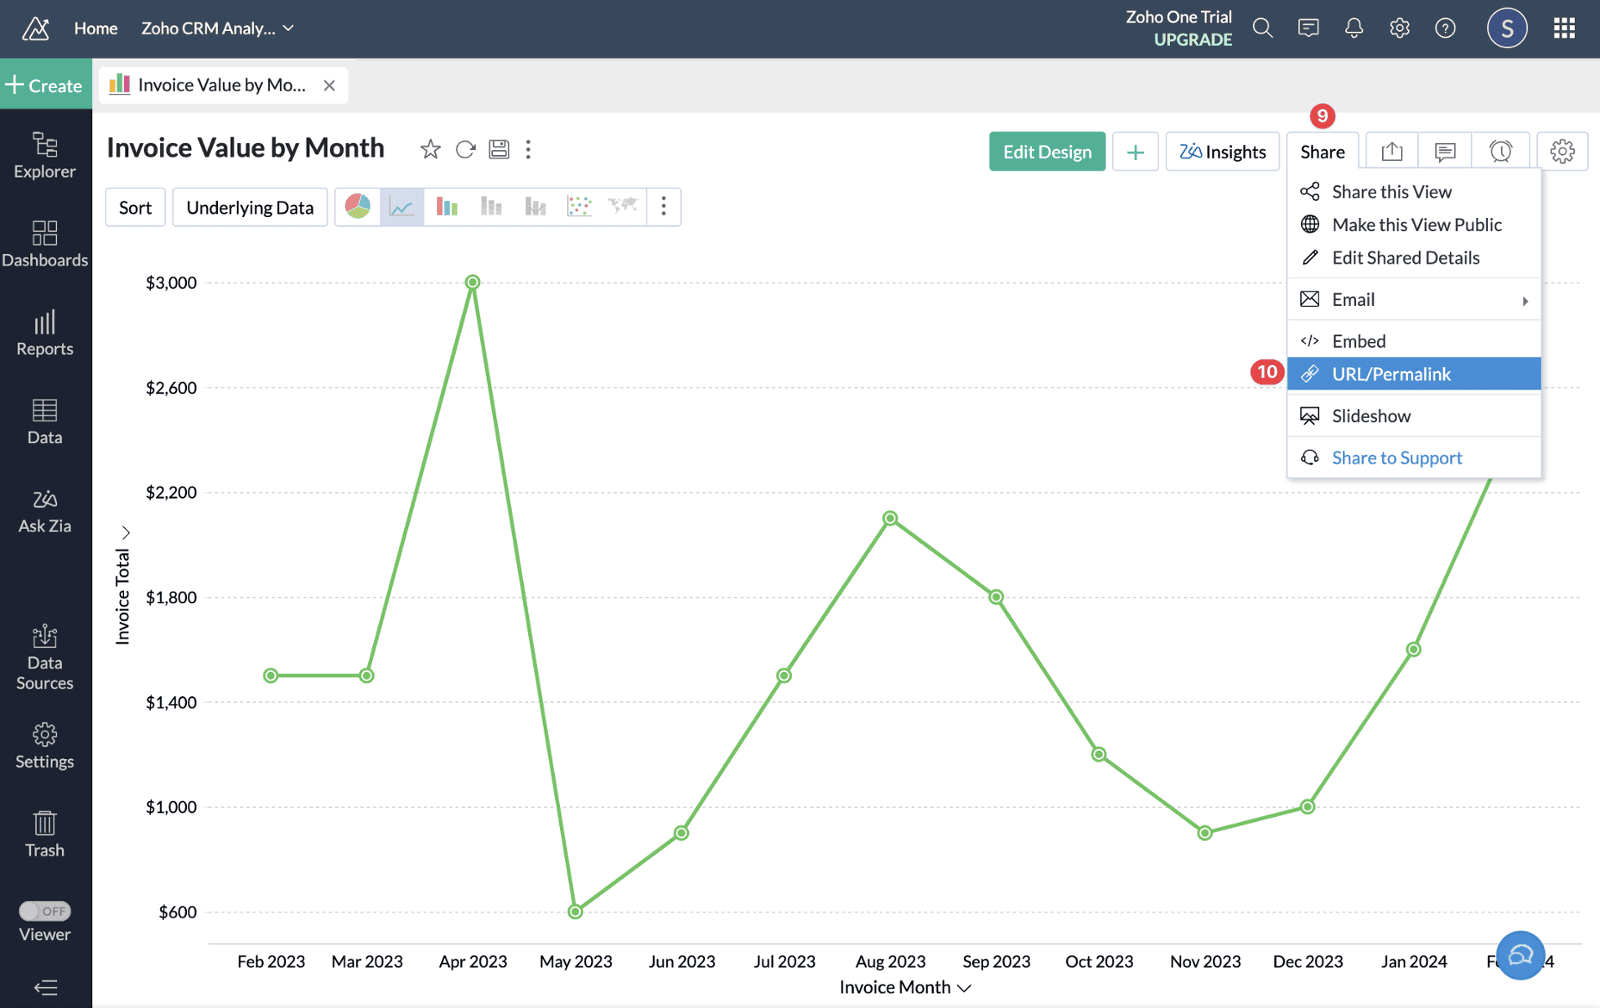The image size is (1600, 1008).
Task: Open the Zoho apps grid
Action: pyautogui.click(x=1565, y=28)
